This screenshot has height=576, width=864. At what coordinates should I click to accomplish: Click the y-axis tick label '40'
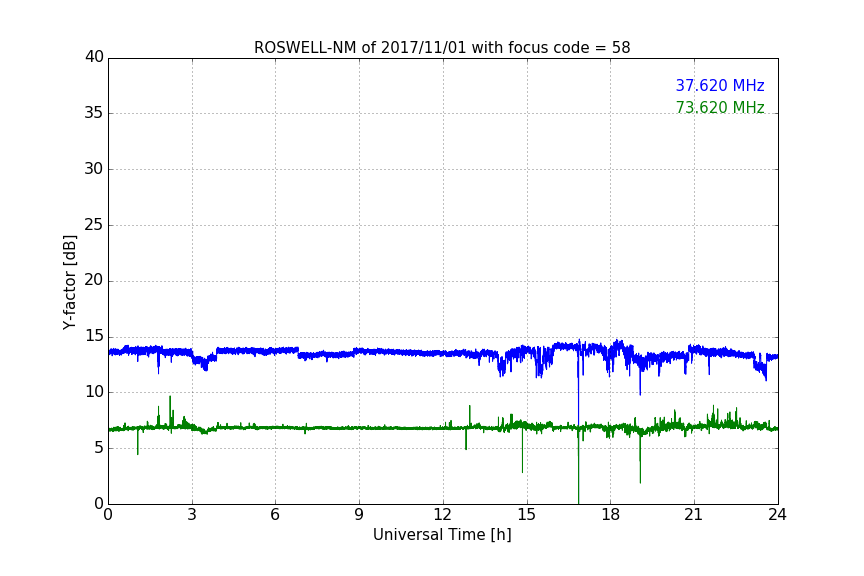94,57
